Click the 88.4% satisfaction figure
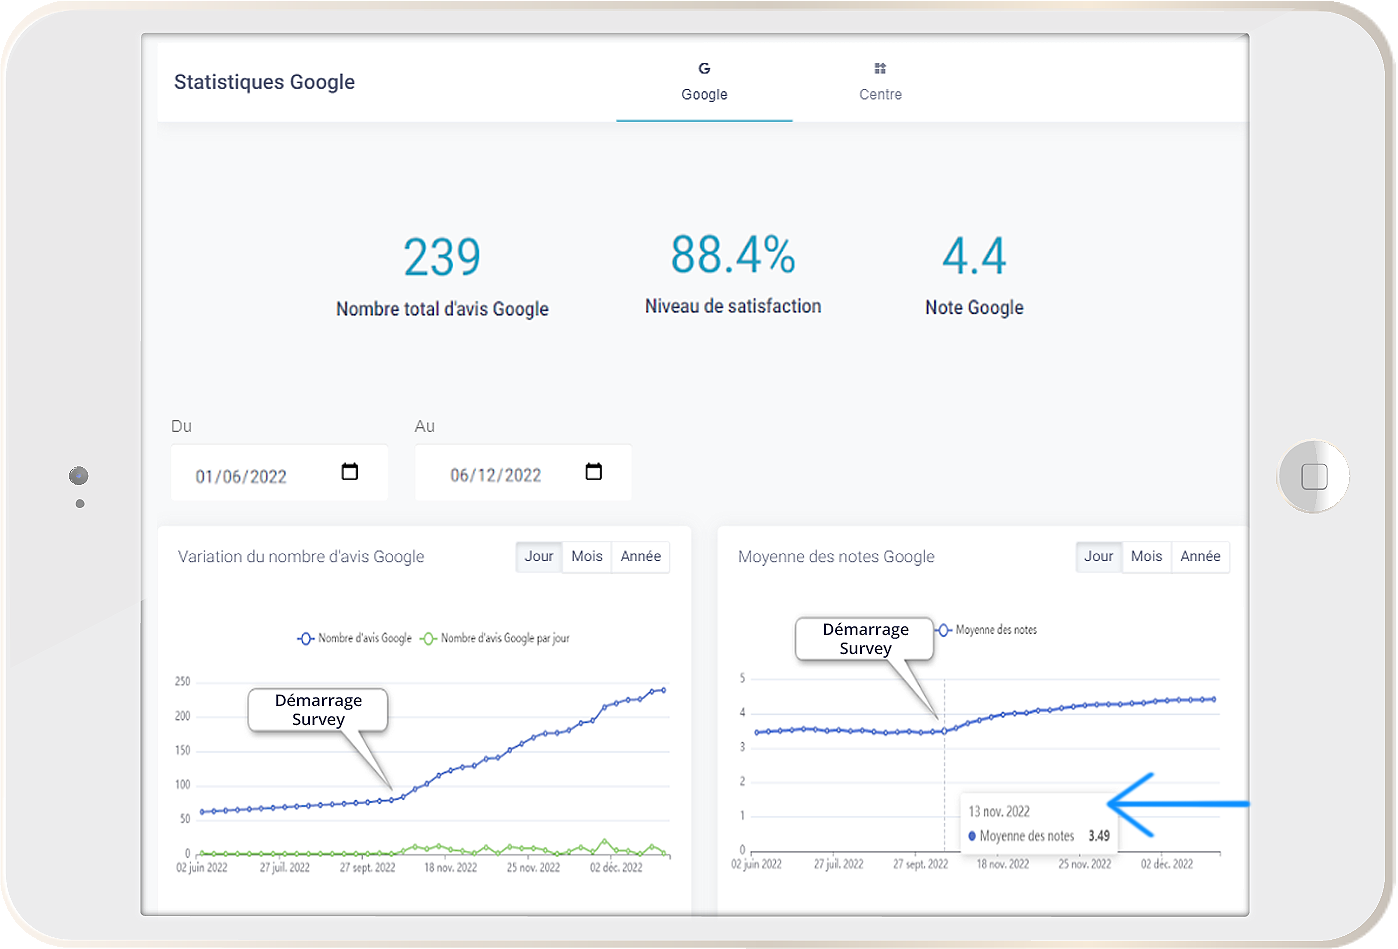Image resolution: width=1398 pixels, height=949 pixels. [x=733, y=254]
